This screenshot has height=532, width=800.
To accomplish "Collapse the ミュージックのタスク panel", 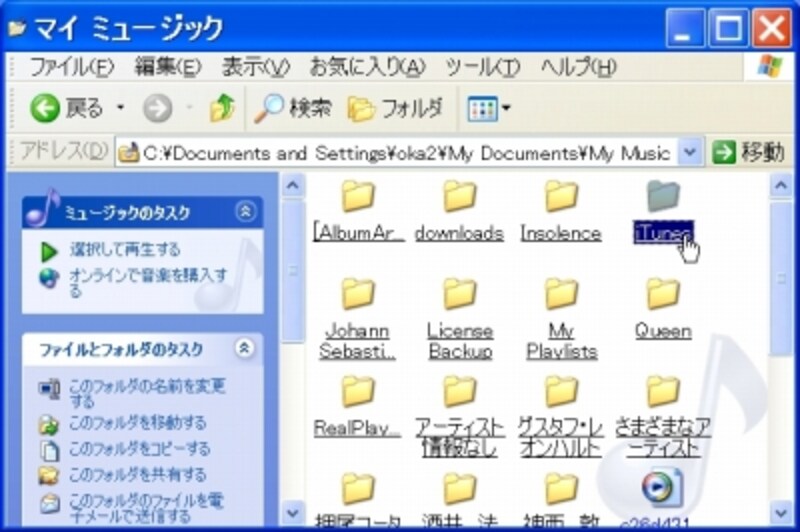I will click(x=245, y=211).
